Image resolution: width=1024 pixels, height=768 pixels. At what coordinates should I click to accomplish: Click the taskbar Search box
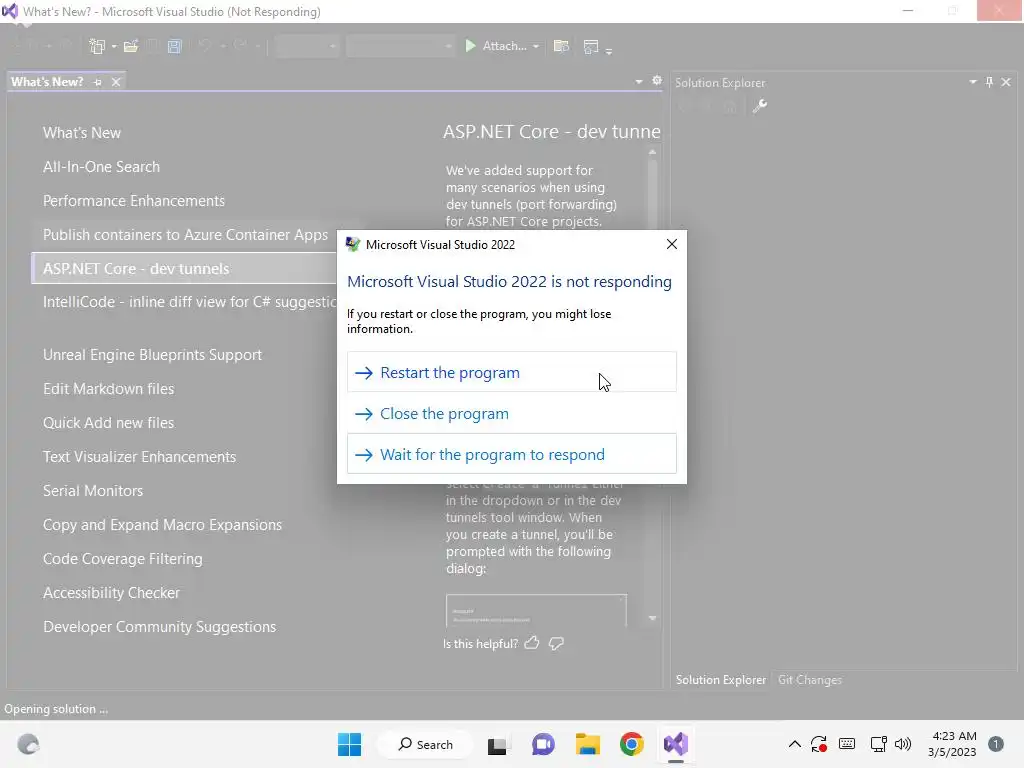click(x=426, y=744)
